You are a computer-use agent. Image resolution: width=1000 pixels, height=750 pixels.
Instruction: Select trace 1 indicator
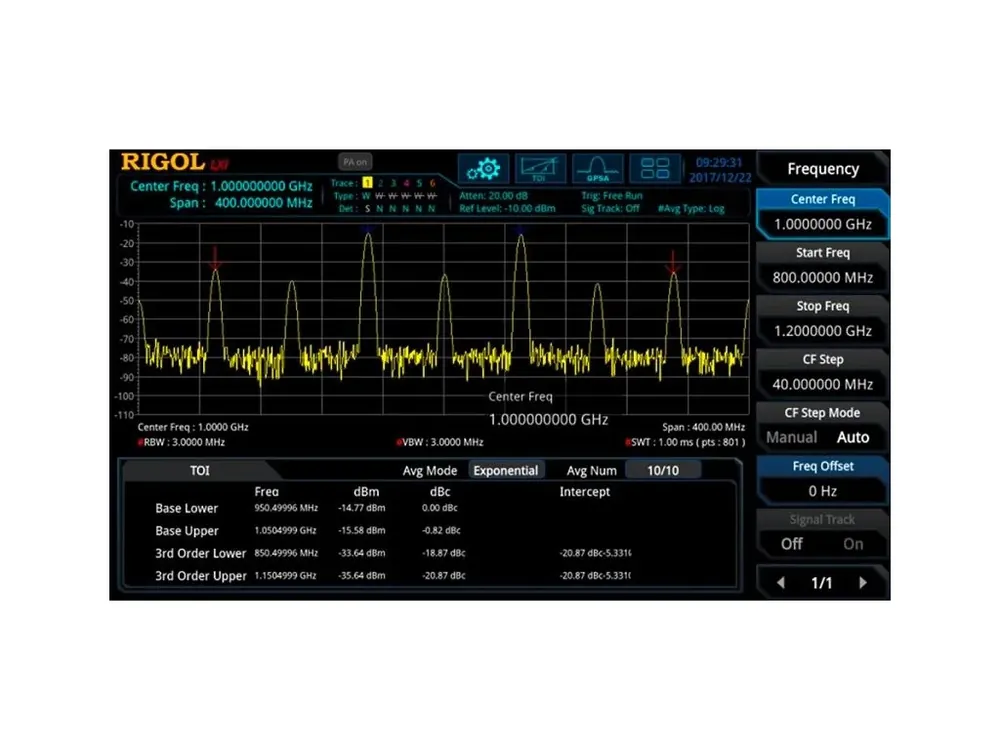click(367, 183)
